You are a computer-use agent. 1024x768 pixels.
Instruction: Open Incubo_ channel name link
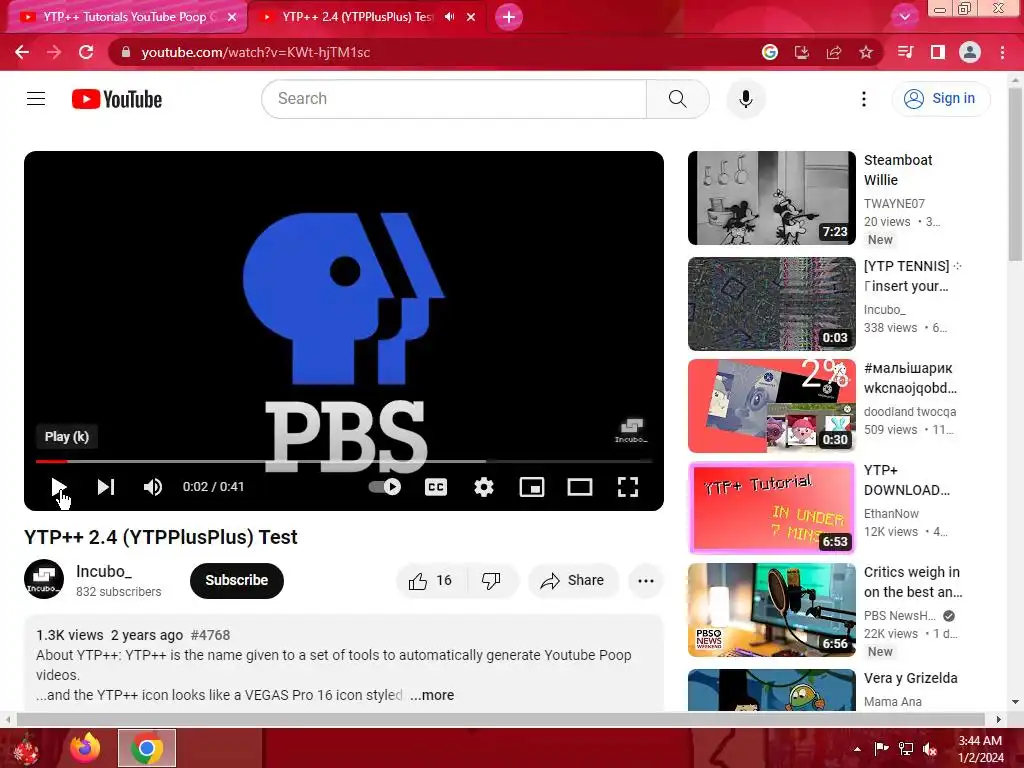click(104, 571)
